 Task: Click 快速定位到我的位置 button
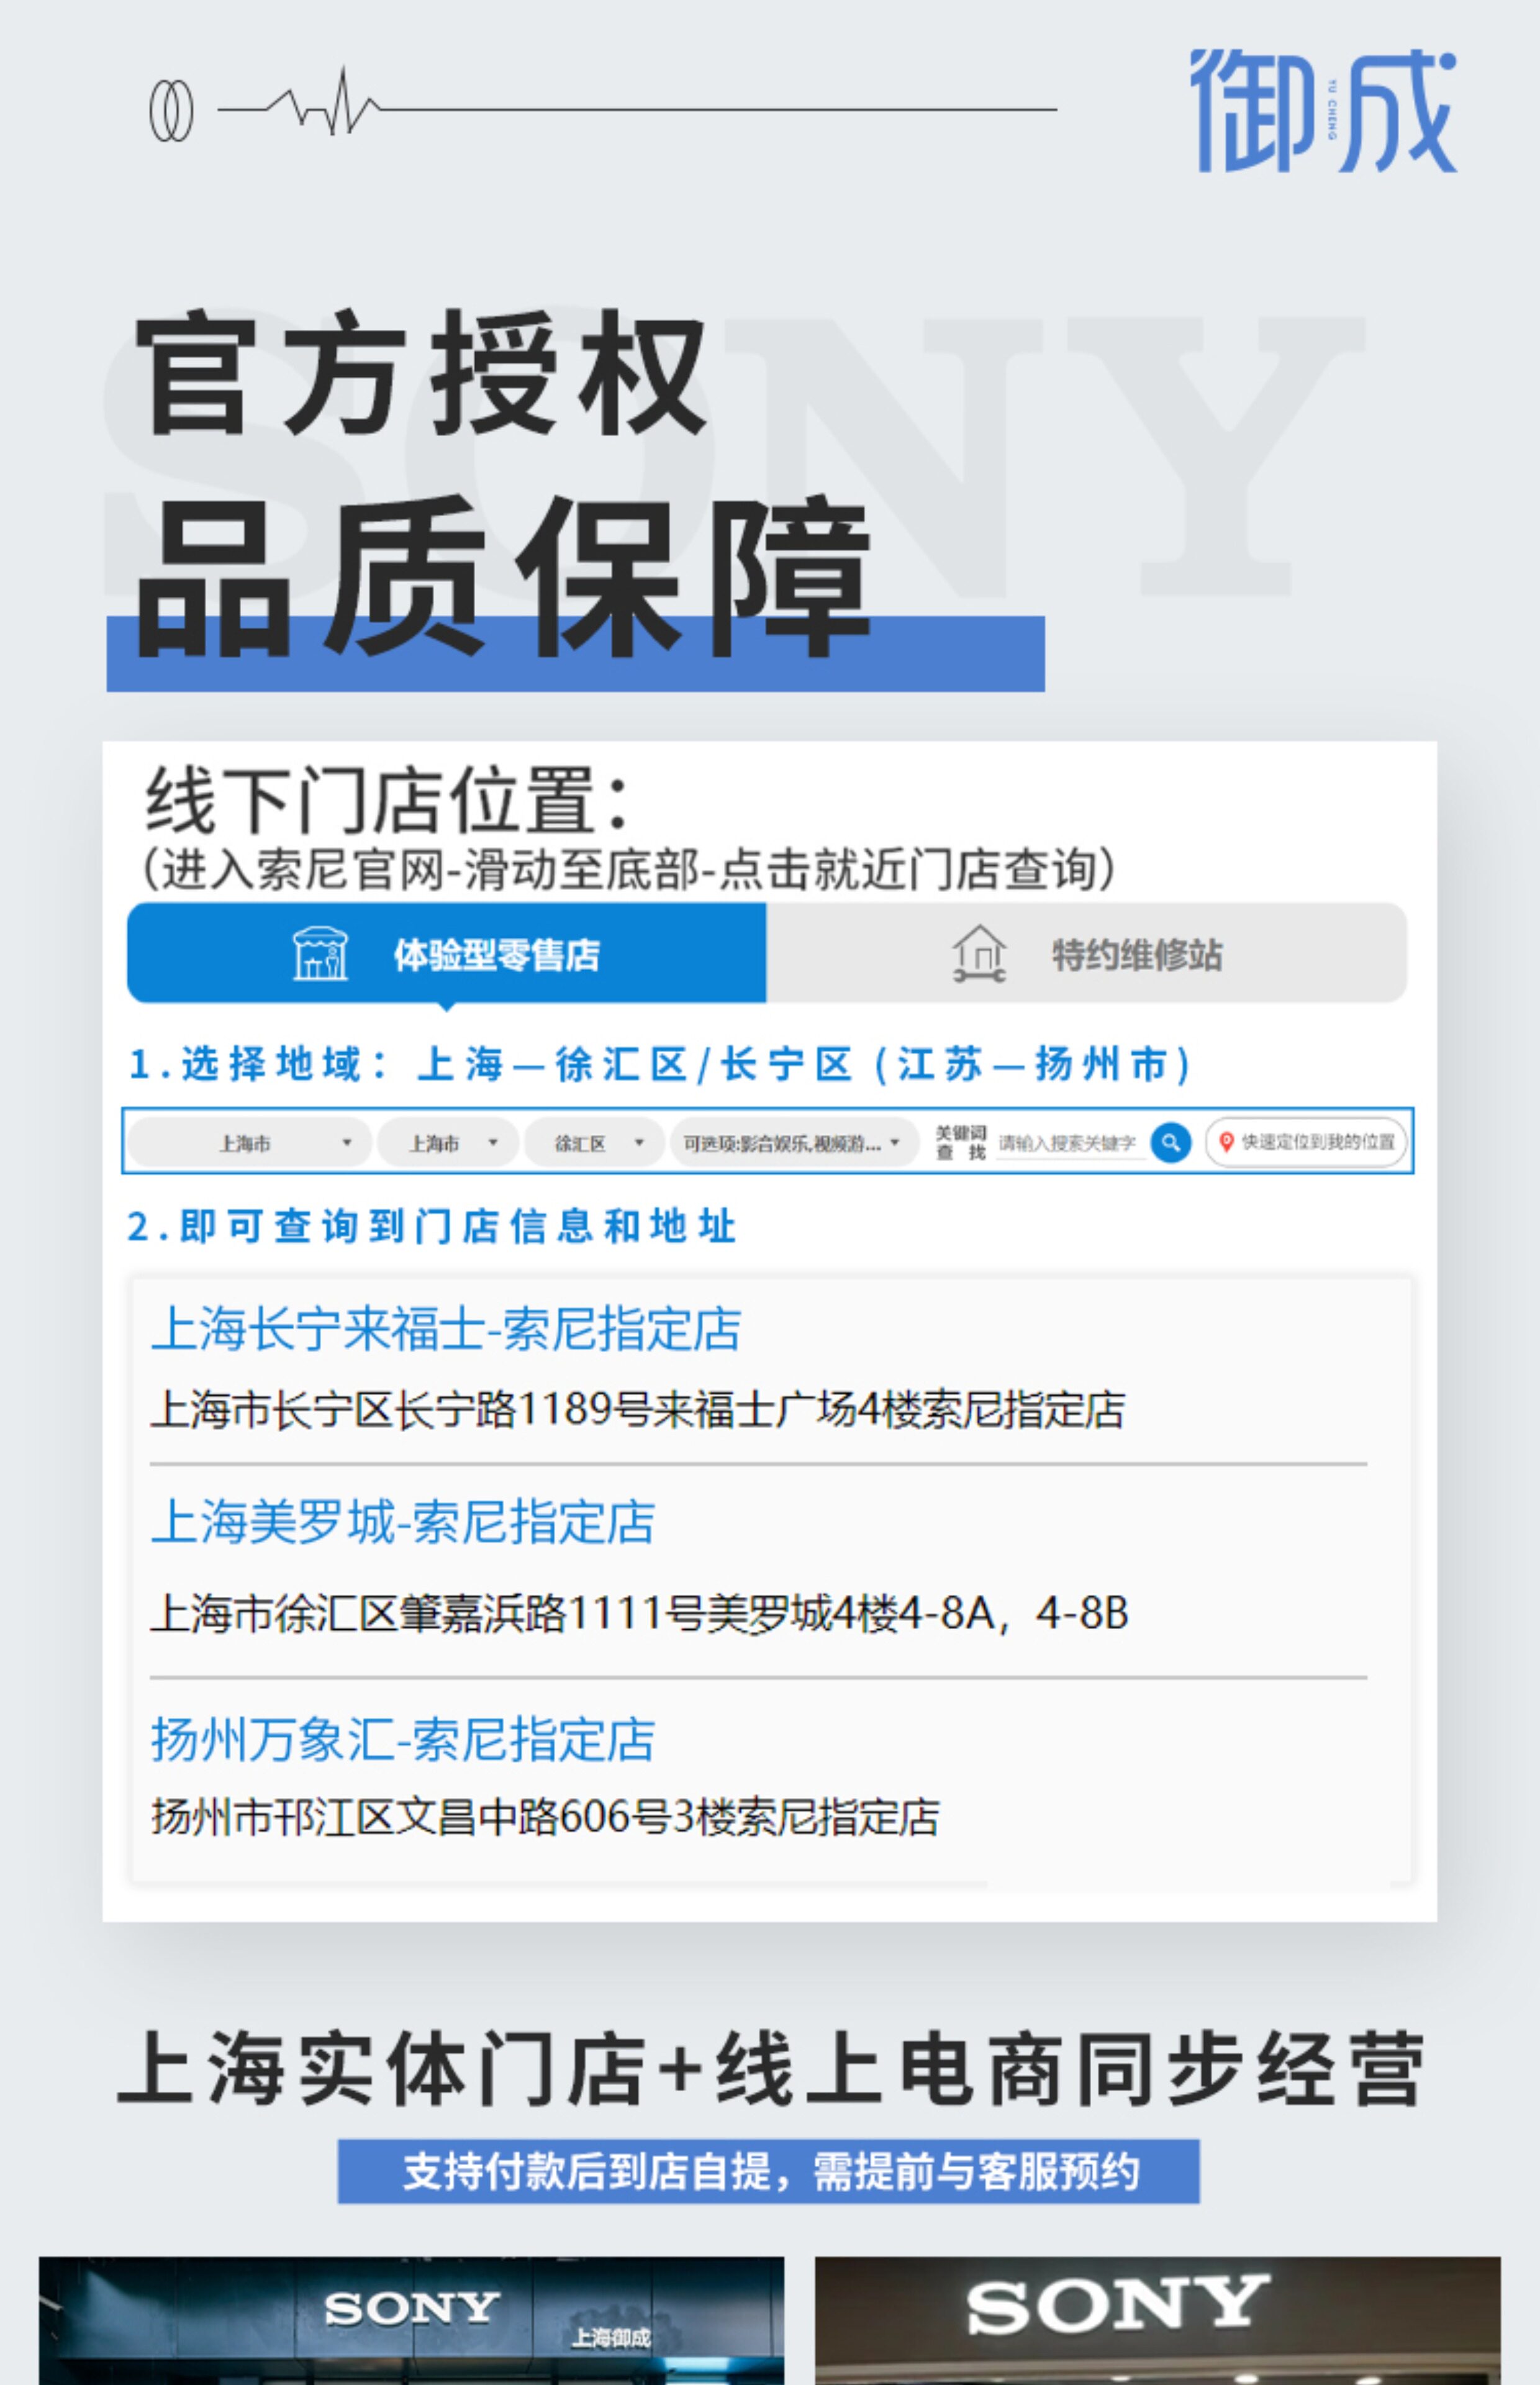pyautogui.click(x=1306, y=1142)
